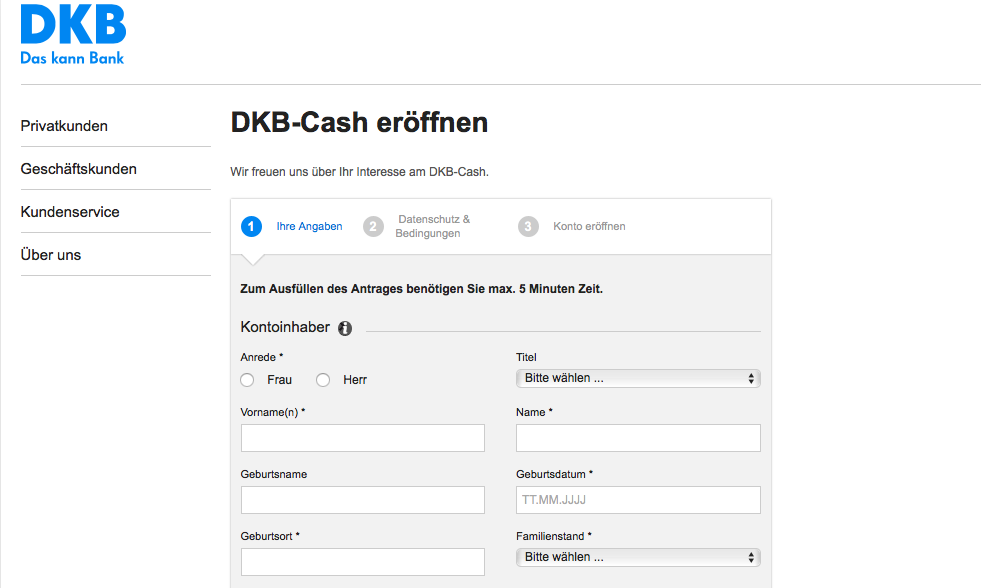999x588 pixels.
Task: Open the Kontoinhaber info icon
Action: click(x=345, y=328)
